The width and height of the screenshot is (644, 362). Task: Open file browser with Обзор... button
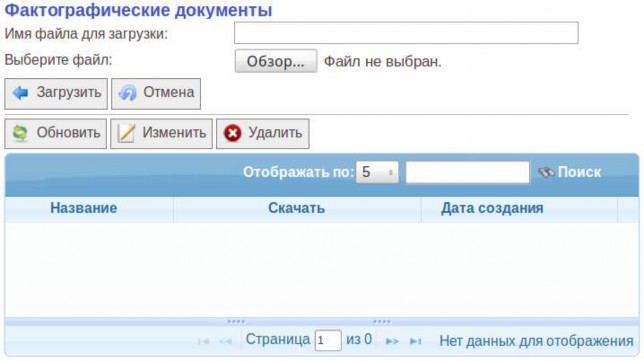[x=276, y=61]
